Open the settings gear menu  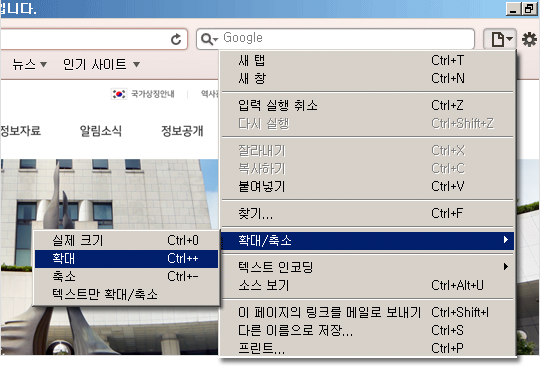coord(529,39)
